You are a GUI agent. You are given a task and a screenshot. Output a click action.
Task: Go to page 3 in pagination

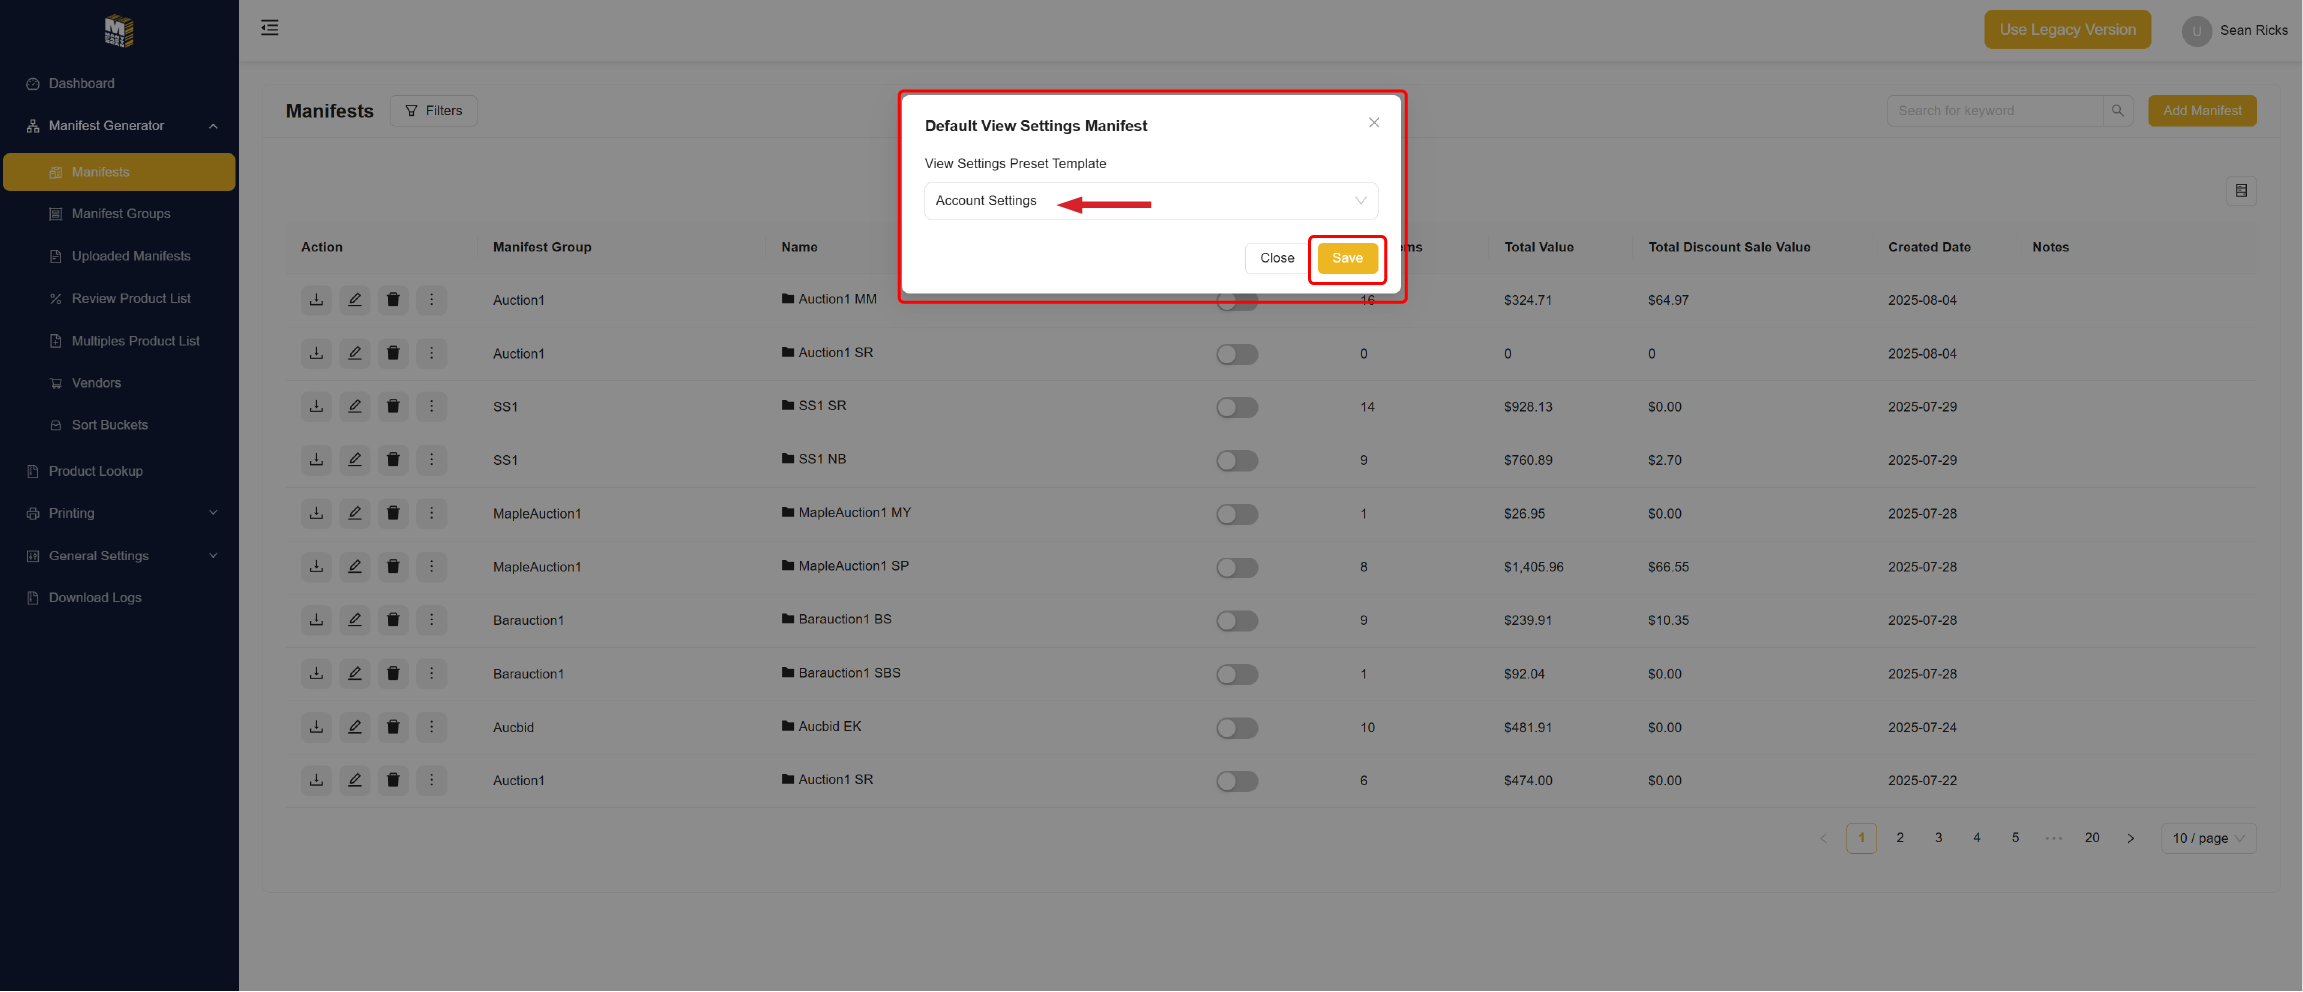pos(1938,838)
